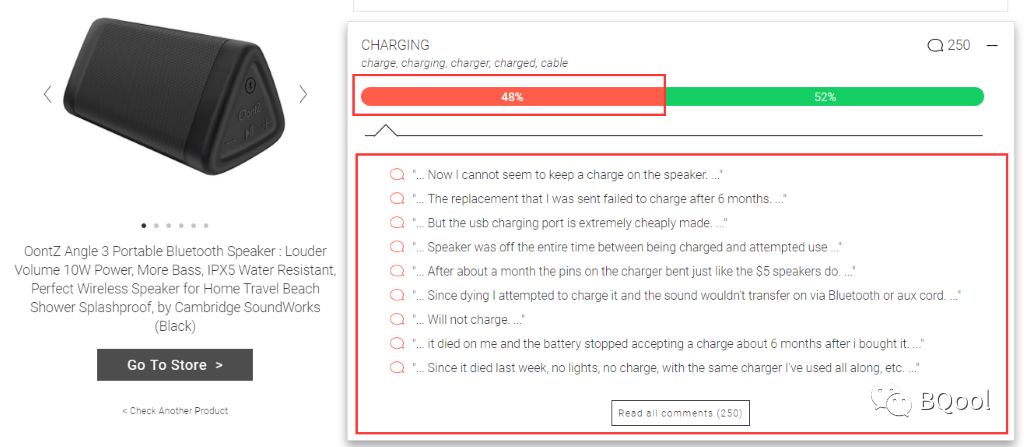Click the OontZ speaker product image

click(x=175, y=96)
